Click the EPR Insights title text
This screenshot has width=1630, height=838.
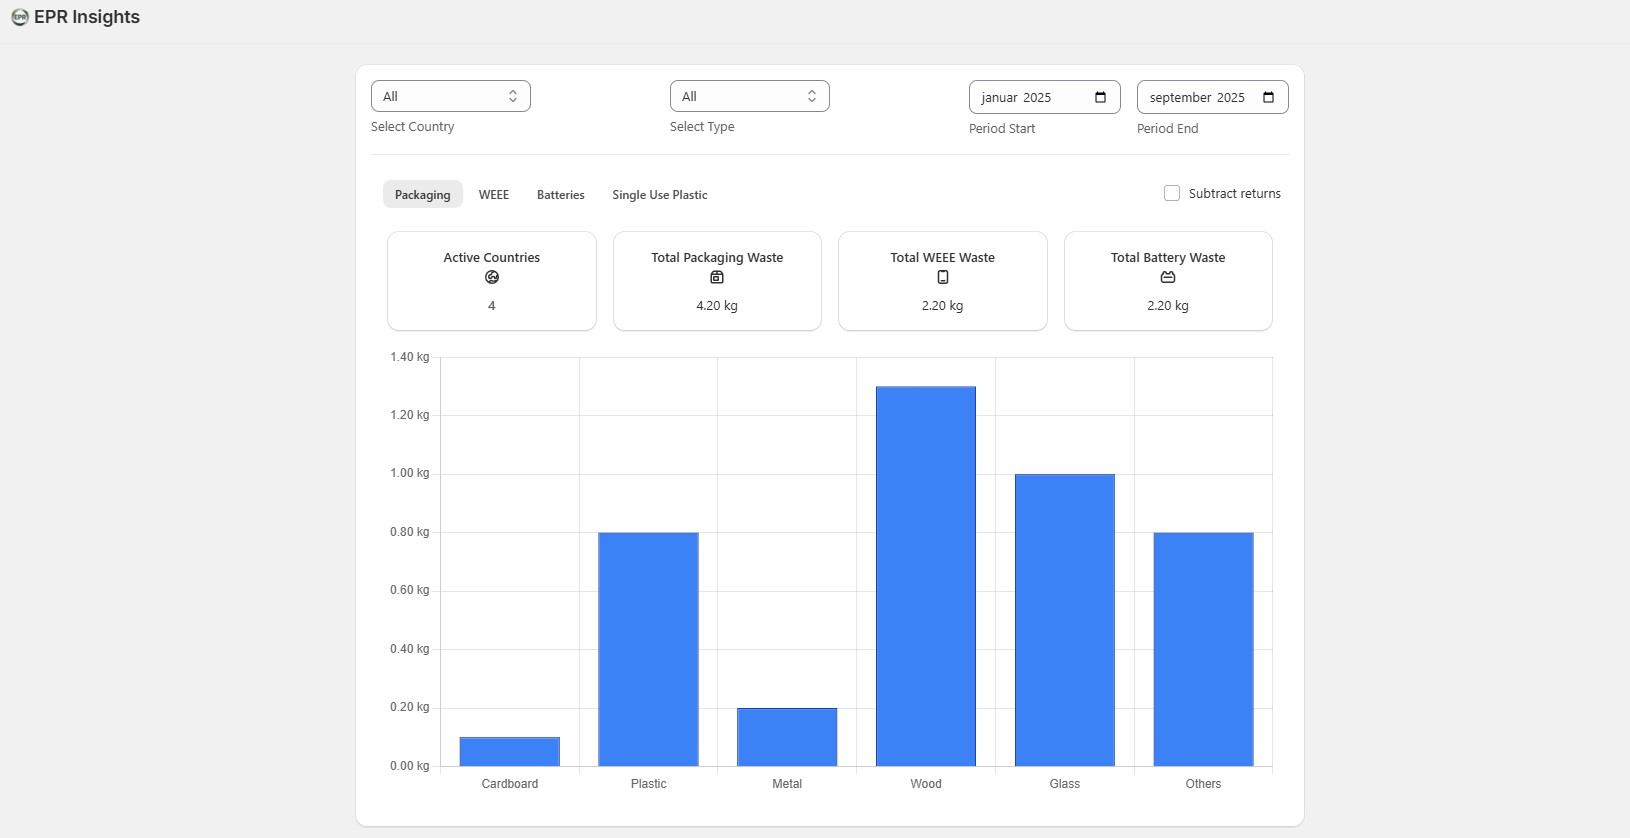tap(87, 17)
